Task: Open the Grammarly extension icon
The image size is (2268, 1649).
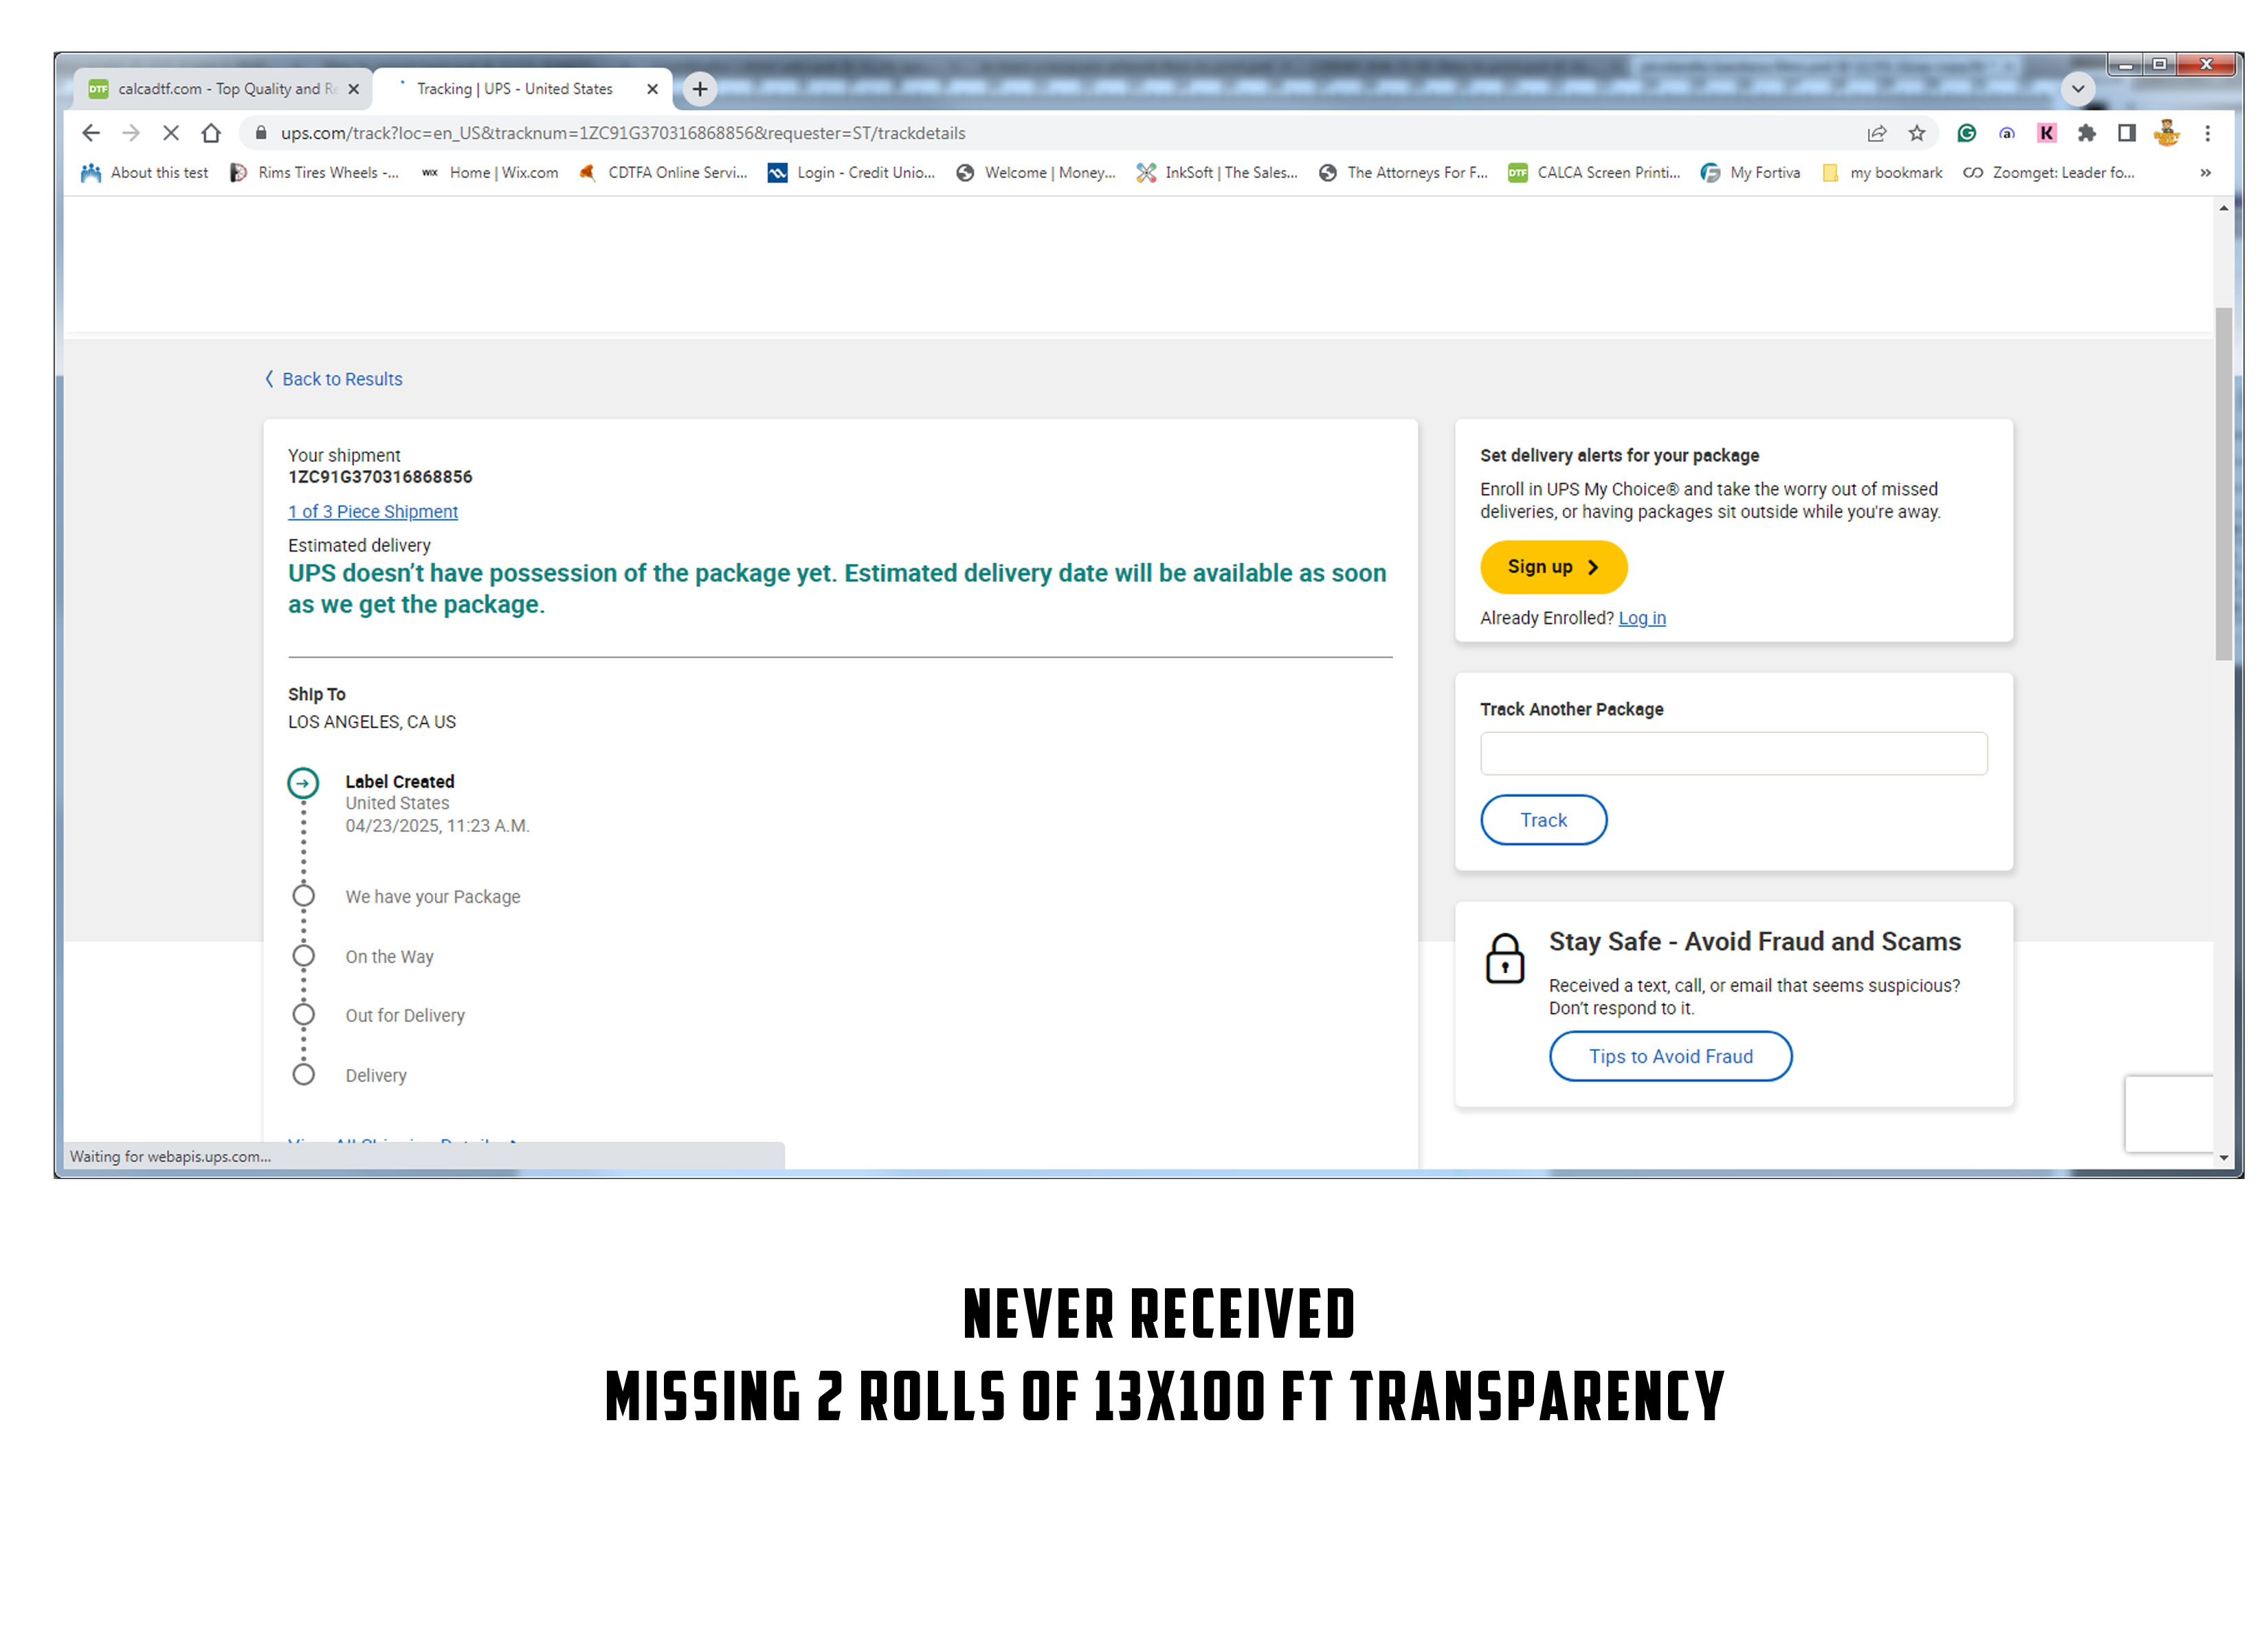Action: click(x=1966, y=133)
